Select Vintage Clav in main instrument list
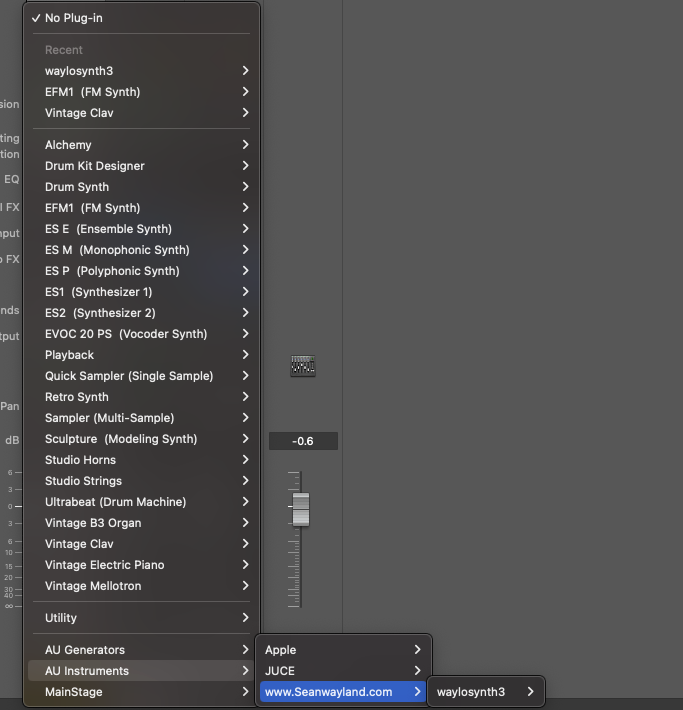This screenshot has height=710, width=683. pos(141,544)
